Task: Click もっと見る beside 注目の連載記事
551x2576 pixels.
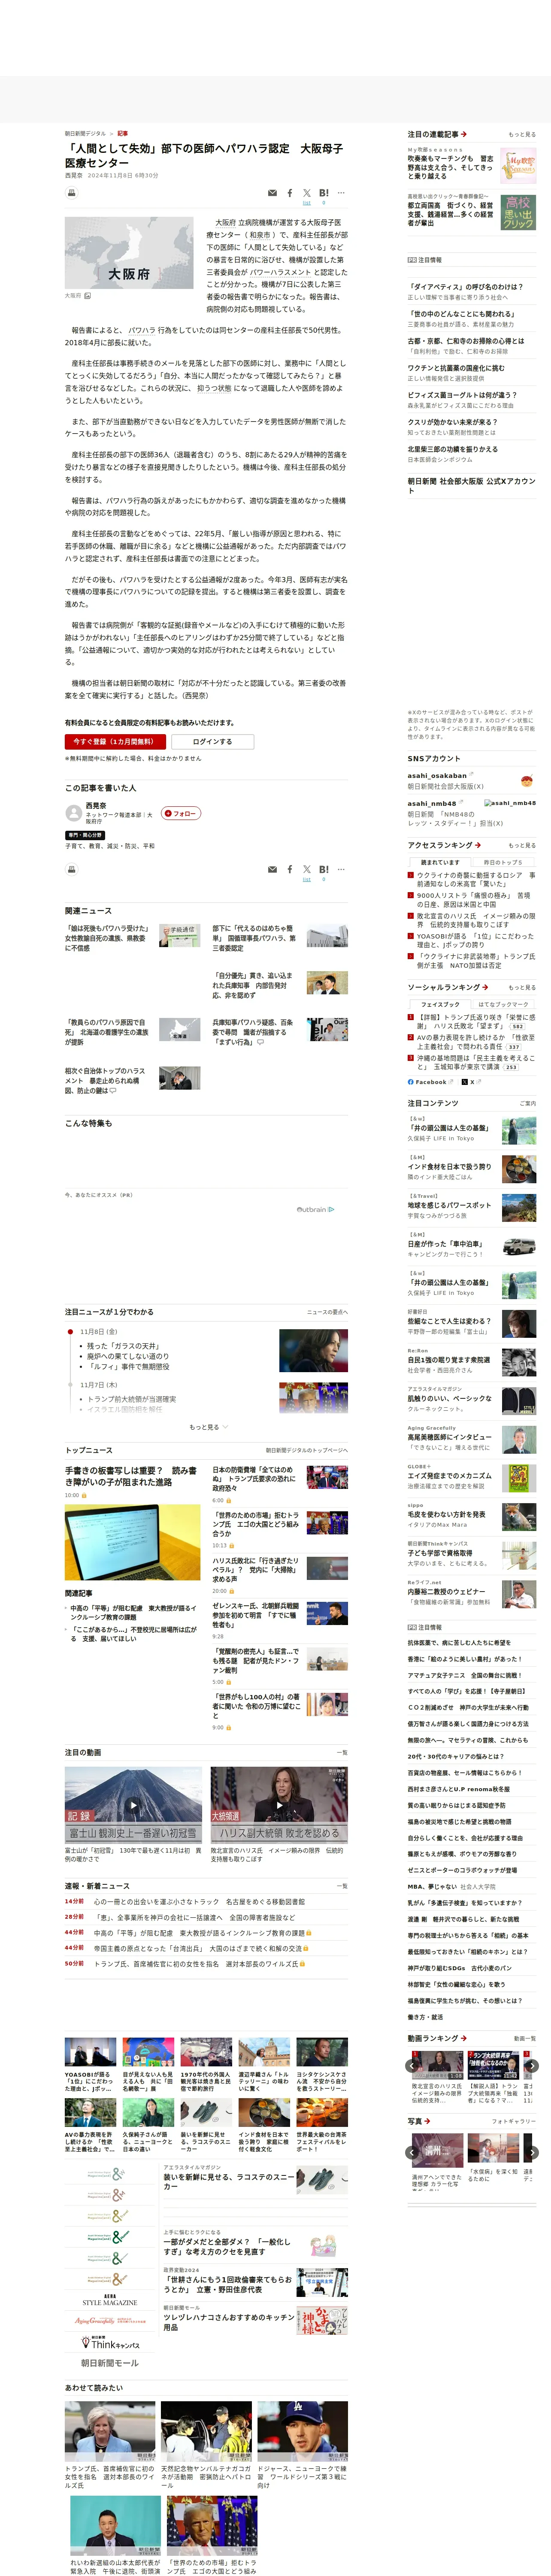Action: (521, 135)
